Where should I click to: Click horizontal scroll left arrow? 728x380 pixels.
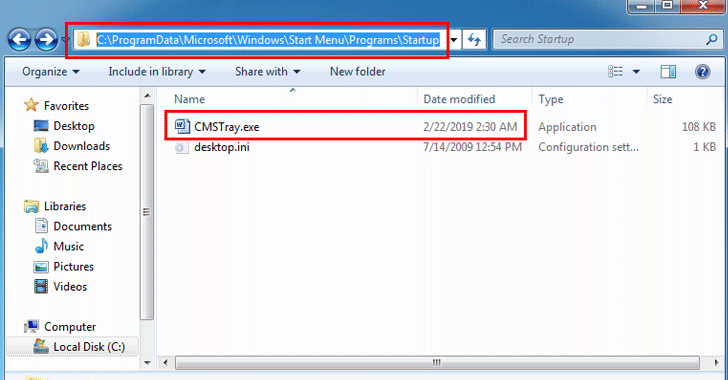point(165,362)
